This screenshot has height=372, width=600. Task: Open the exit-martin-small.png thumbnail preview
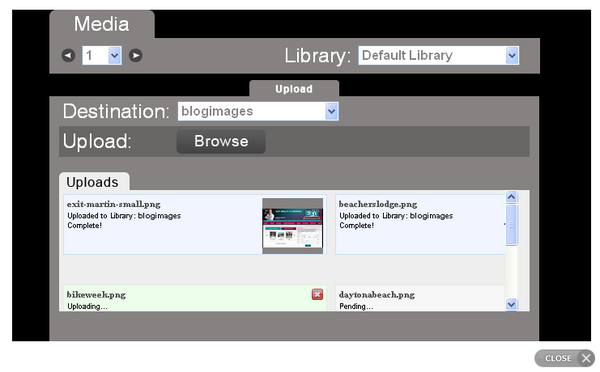293,226
